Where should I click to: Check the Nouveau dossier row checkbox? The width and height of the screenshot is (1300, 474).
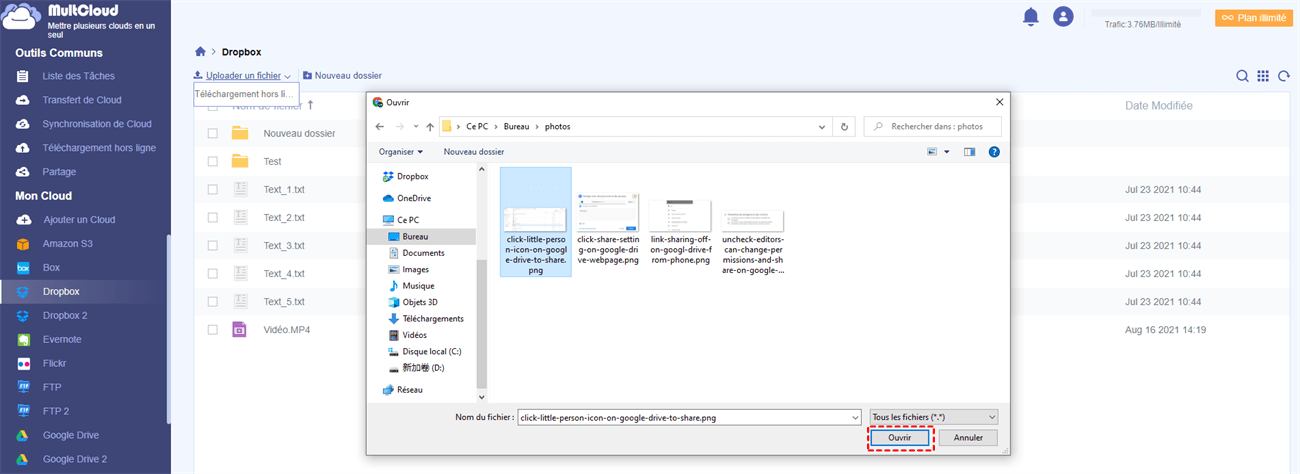point(212,133)
